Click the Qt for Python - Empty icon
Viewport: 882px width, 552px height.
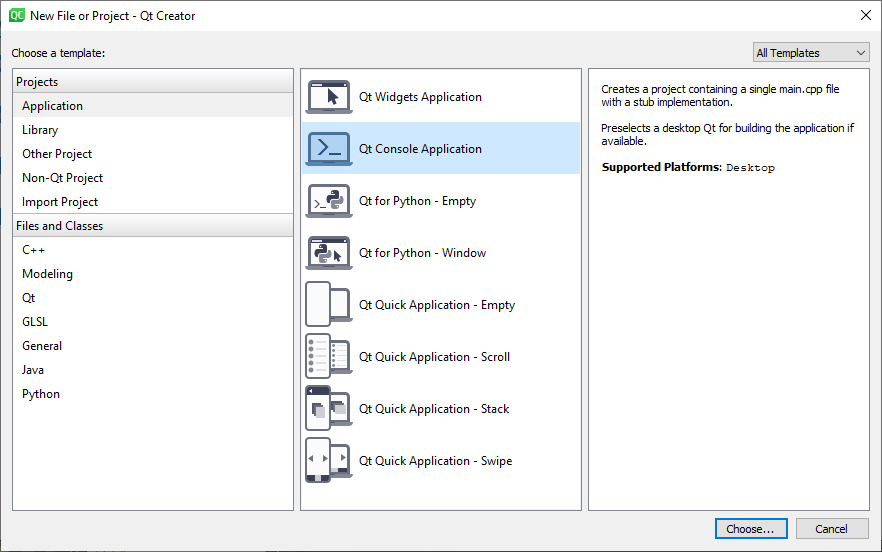[328, 201]
